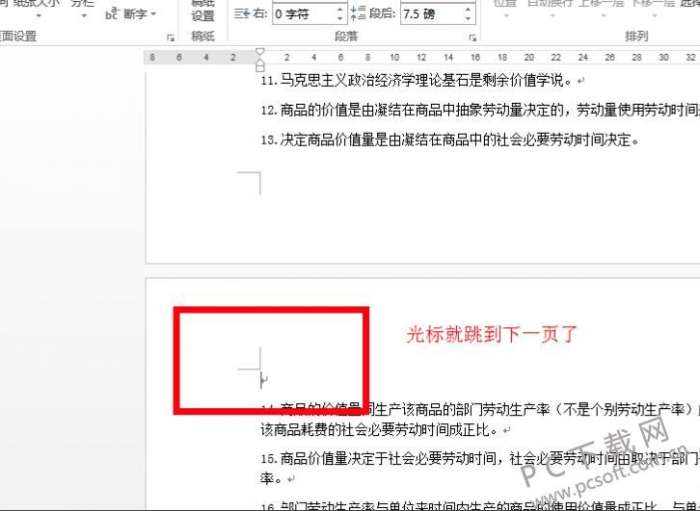Click the 排列 group label in the ribbon
The height and width of the screenshot is (511, 700).
click(636, 36)
